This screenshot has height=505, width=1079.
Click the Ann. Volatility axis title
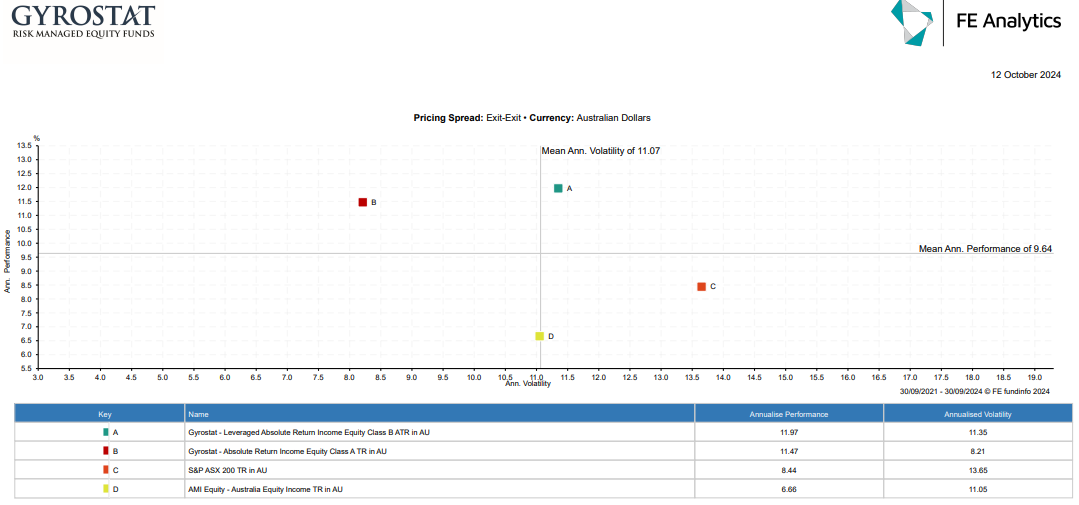click(528, 384)
